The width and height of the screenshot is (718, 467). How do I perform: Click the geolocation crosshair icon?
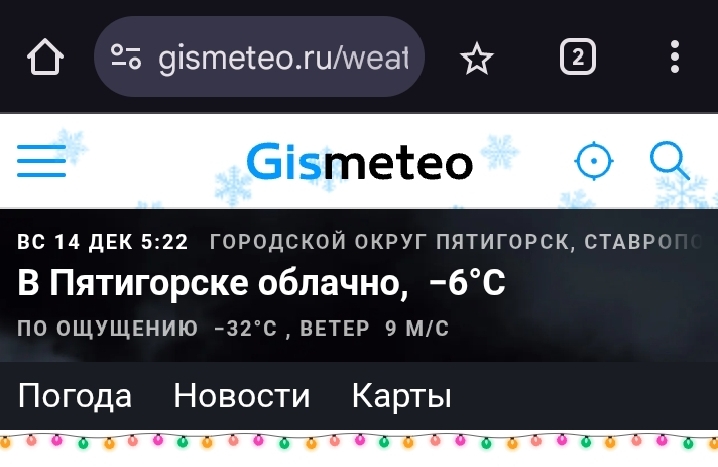point(594,161)
